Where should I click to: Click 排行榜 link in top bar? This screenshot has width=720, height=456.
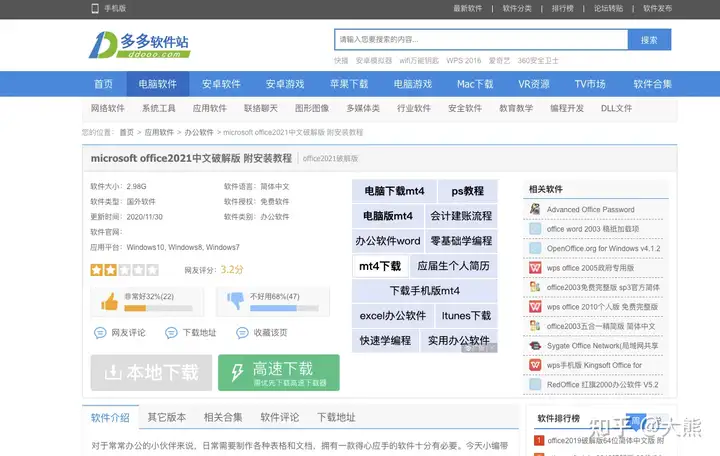click(x=562, y=8)
